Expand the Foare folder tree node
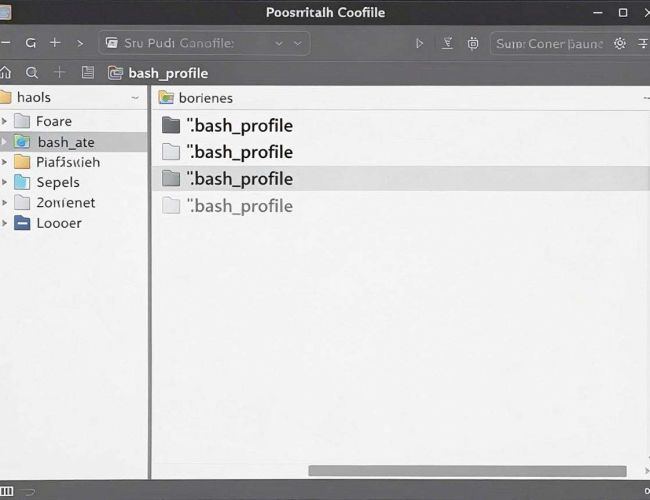The width and height of the screenshot is (650, 500). pyautogui.click(x=5, y=121)
